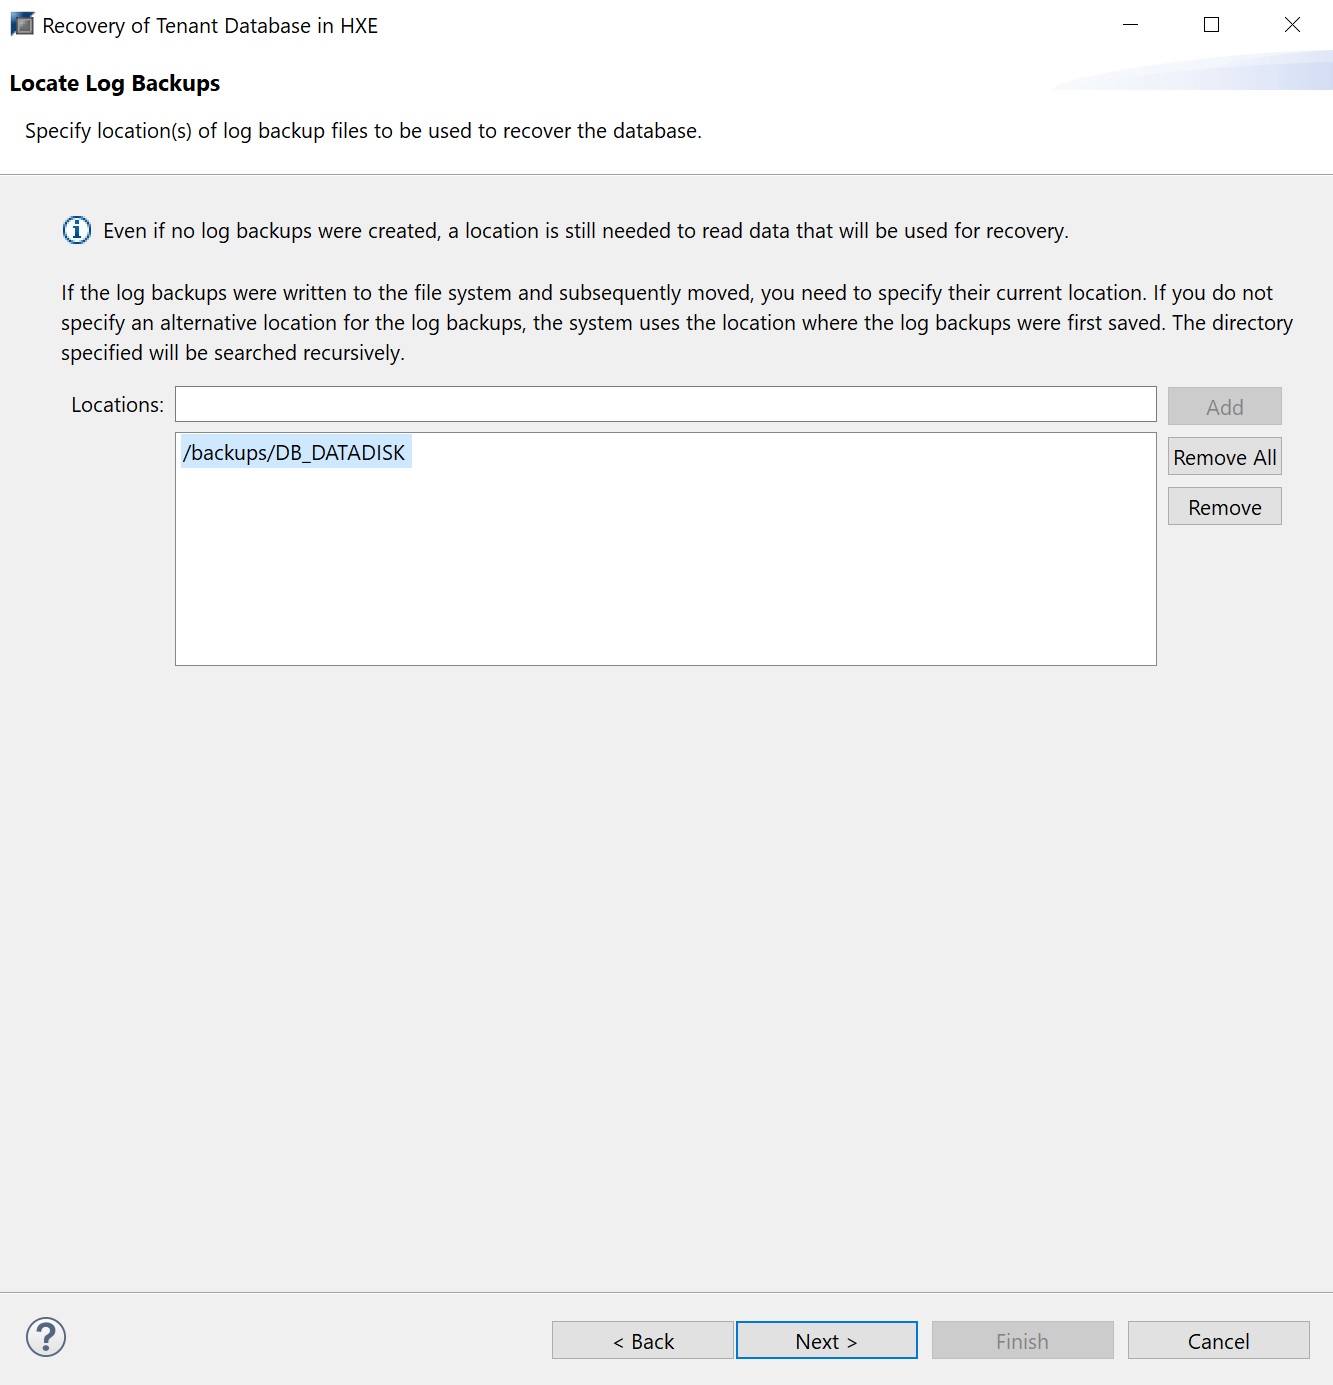This screenshot has width=1333, height=1385.
Task: Click the Locate Log Backups heading
Action: click(115, 84)
